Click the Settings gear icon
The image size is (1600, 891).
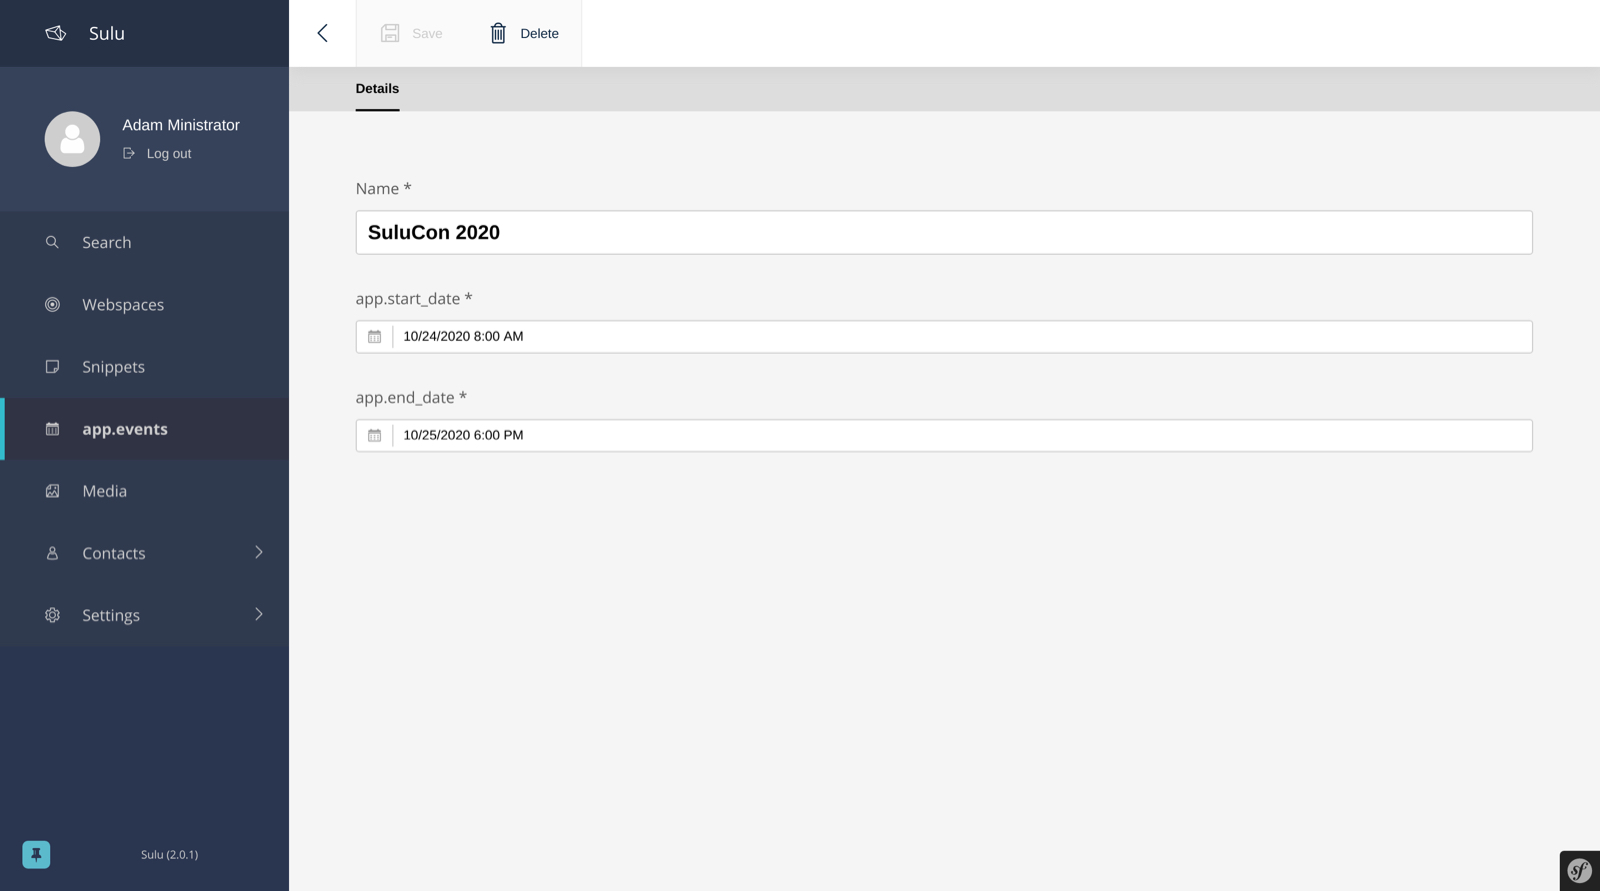click(x=52, y=615)
